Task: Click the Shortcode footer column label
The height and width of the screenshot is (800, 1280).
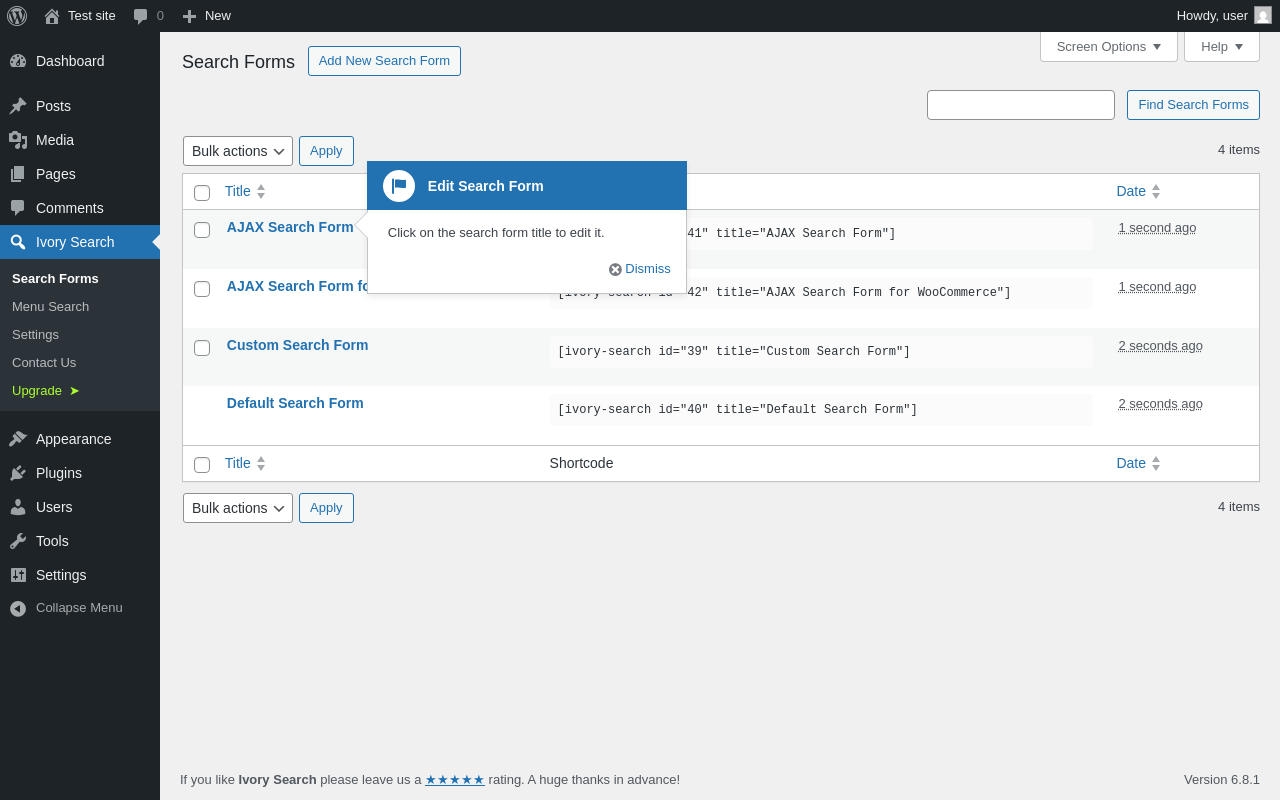Action: 581,463
